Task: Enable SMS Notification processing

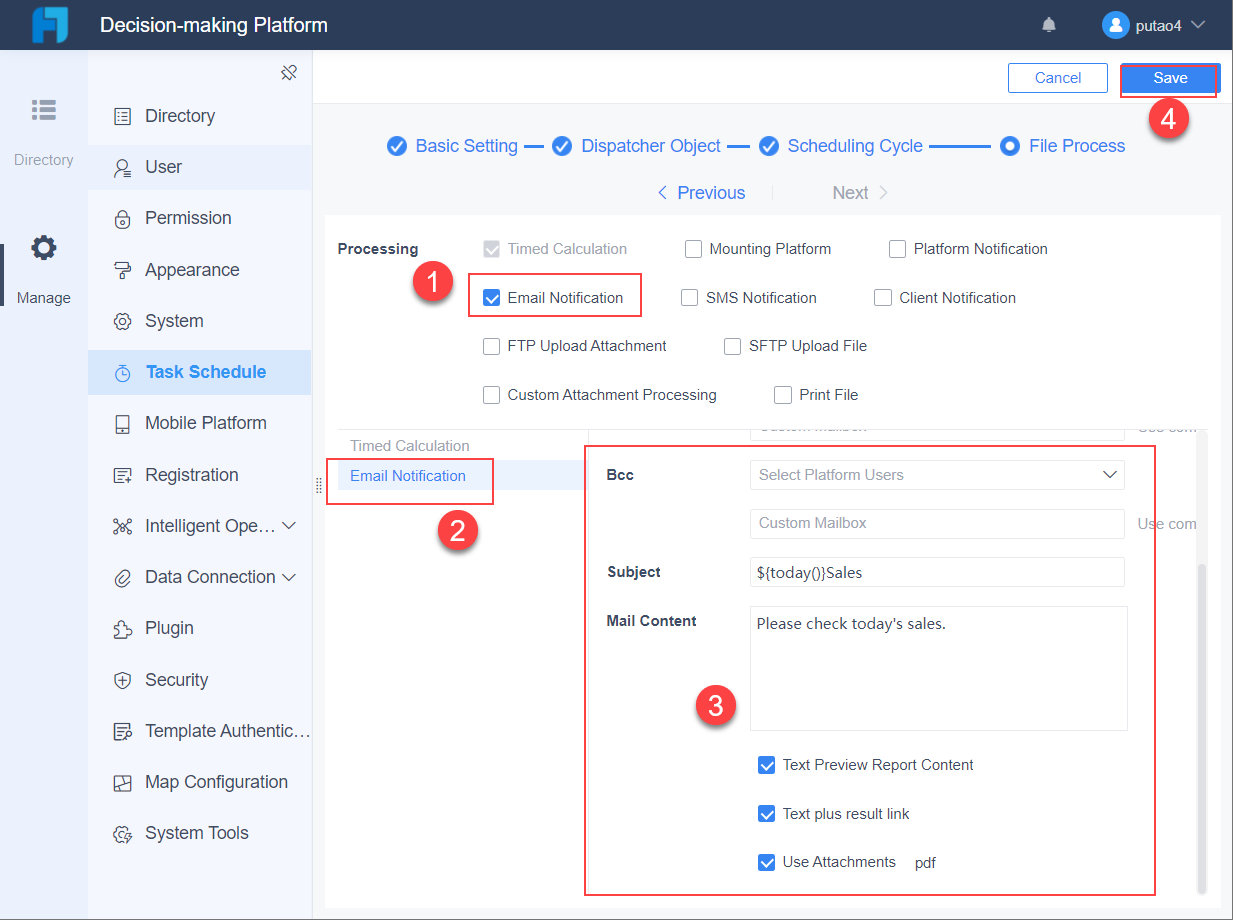Action: [x=689, y=297]
